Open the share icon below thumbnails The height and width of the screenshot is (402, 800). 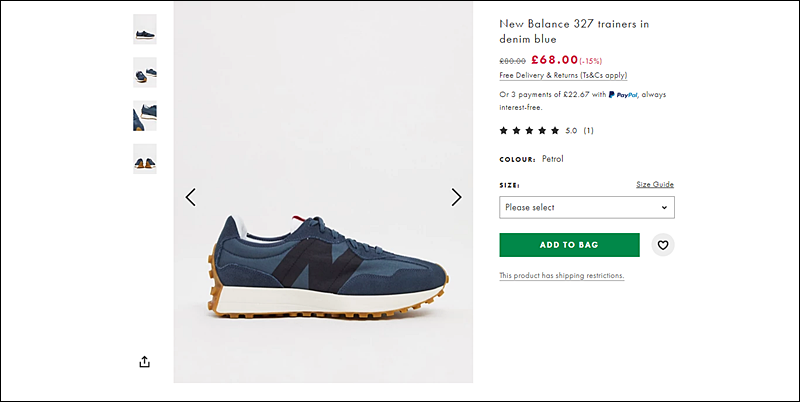tap(144, 362)
